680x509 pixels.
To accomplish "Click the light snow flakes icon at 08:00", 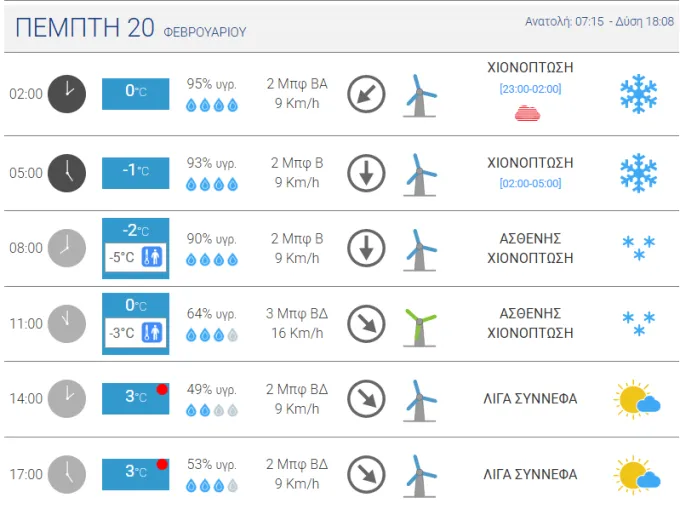I will click(x=638, y=248).
